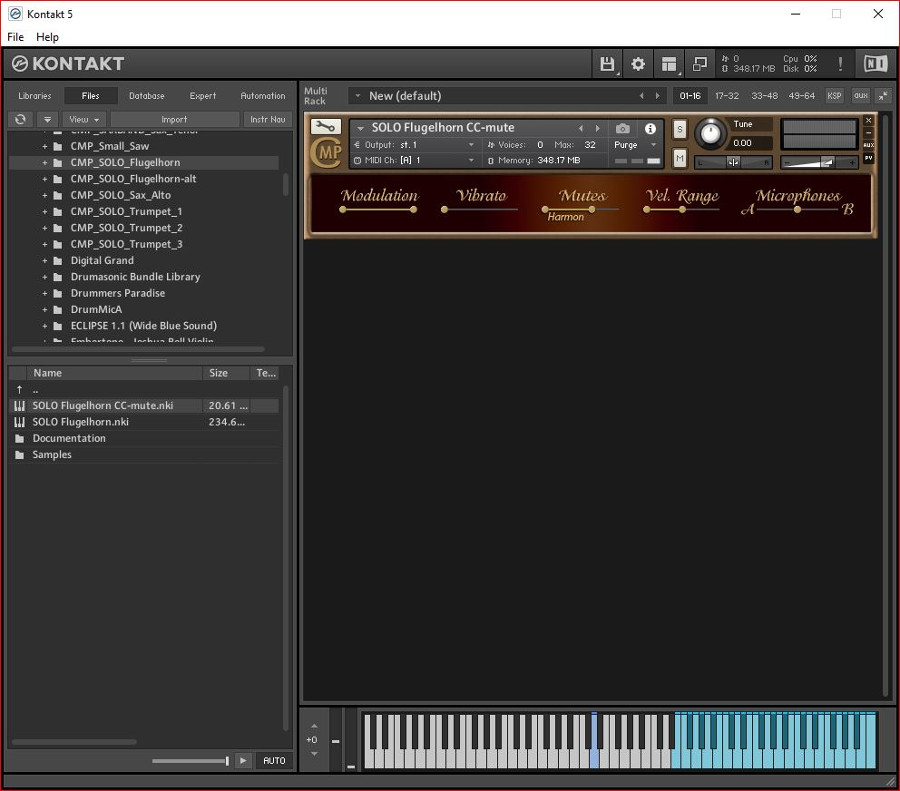Shift keyboard octave down arrow
The height and width of the screenshot is (791, 900).
(x=313, y=754)
